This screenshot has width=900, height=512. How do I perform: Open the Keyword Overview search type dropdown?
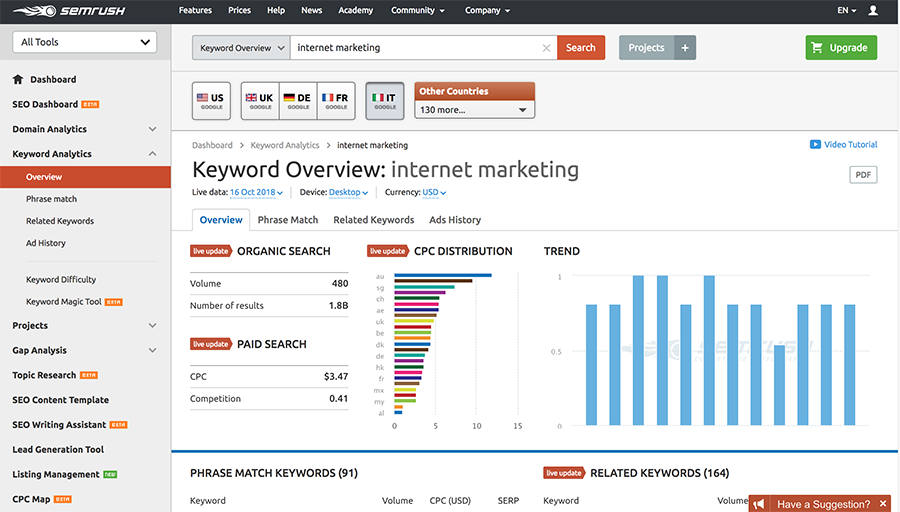[241, 48]
